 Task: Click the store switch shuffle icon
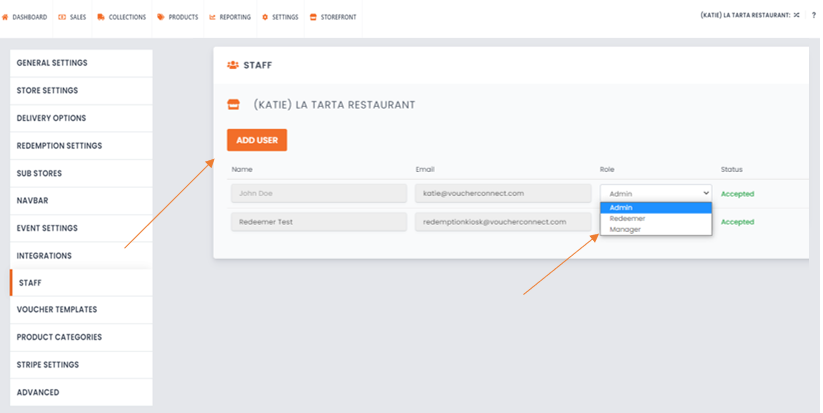click(796, 15)
